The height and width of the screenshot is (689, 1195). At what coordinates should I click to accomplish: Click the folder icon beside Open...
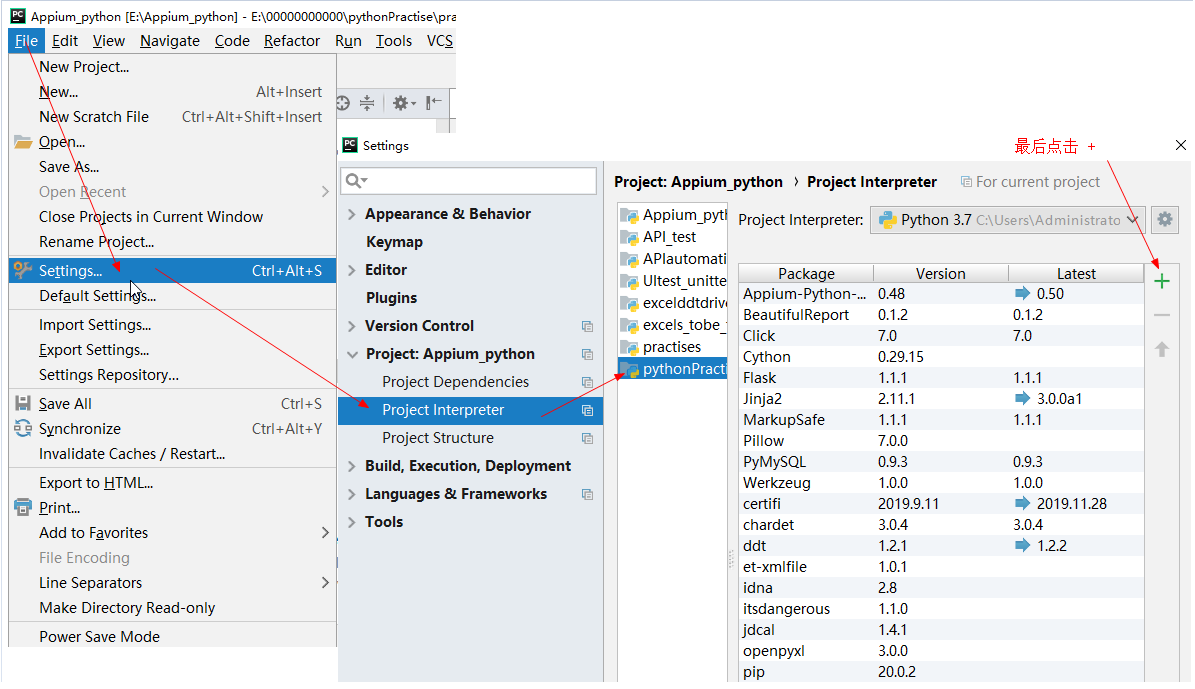pyautogui.click(x=23, y=142)
